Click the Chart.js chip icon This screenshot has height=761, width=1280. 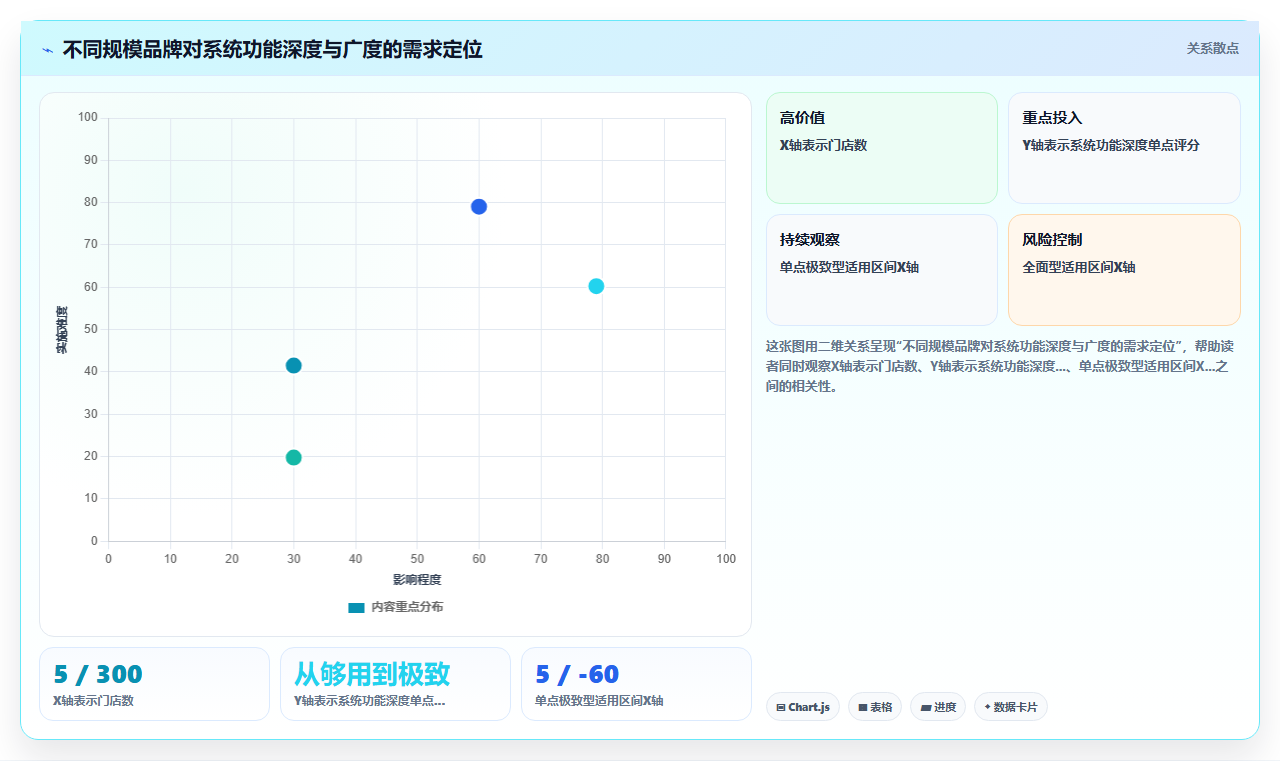781,707
